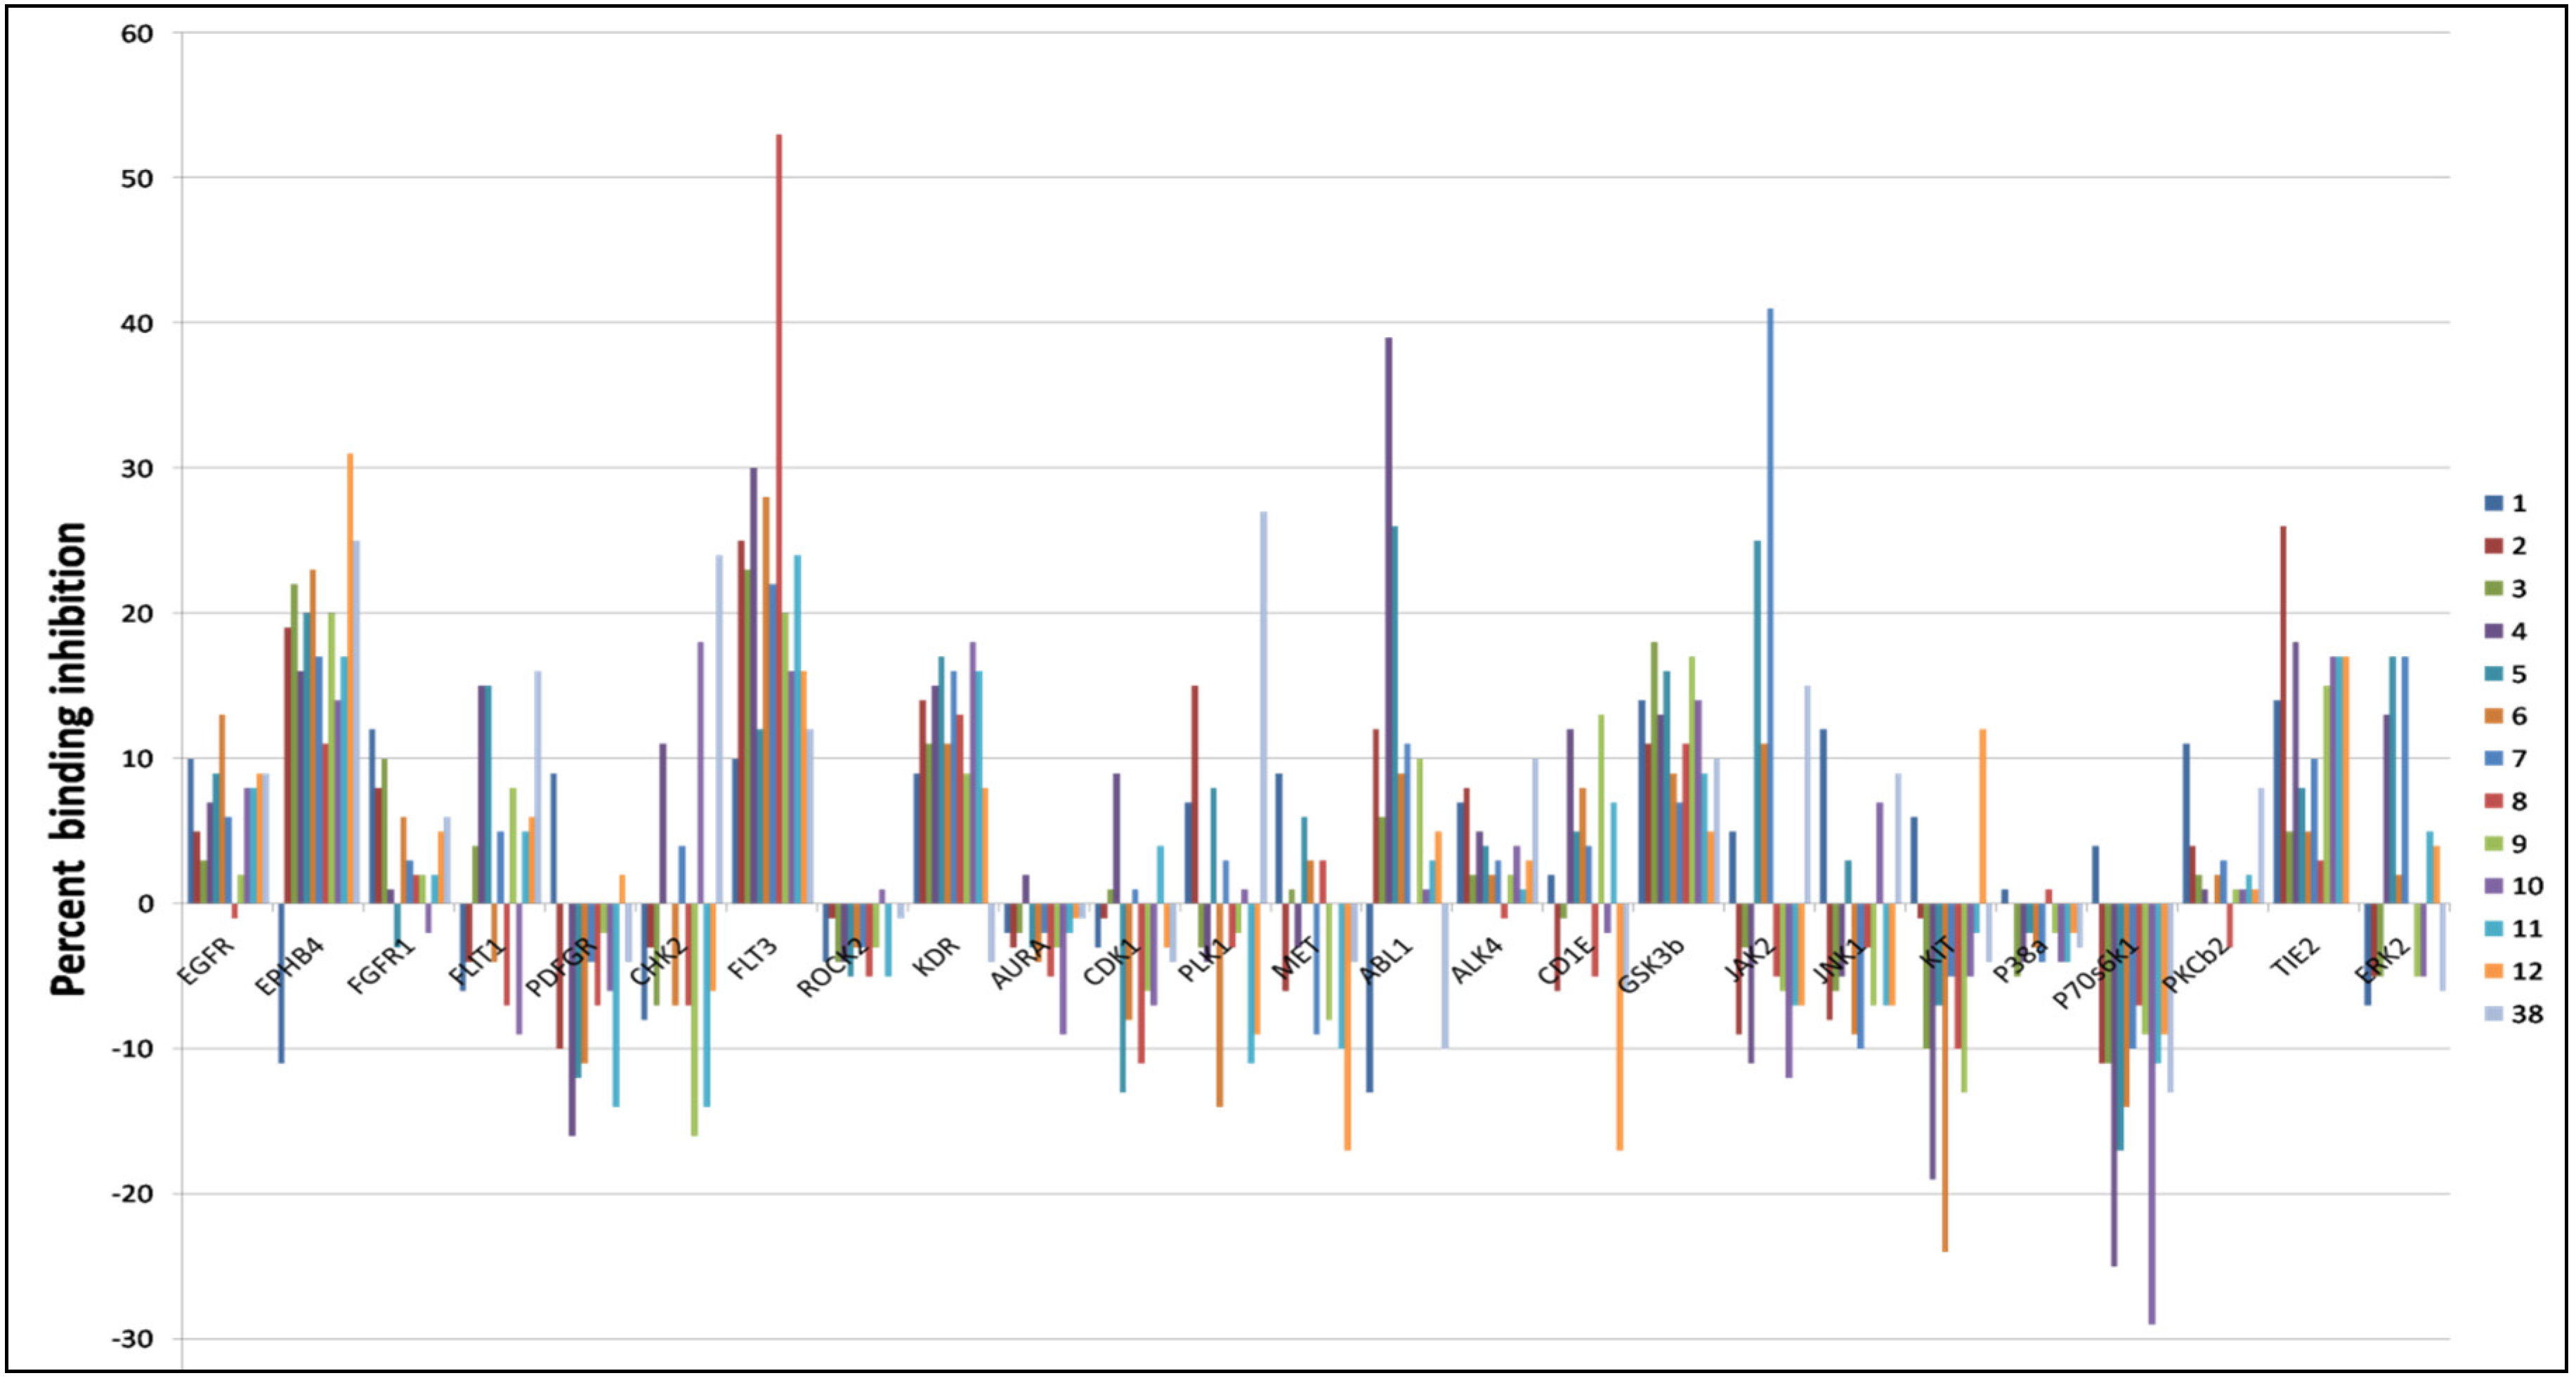Click the legend swatch for series 5
The width and height of the screenshot is (2576, 1378).
click(2493, 674)
